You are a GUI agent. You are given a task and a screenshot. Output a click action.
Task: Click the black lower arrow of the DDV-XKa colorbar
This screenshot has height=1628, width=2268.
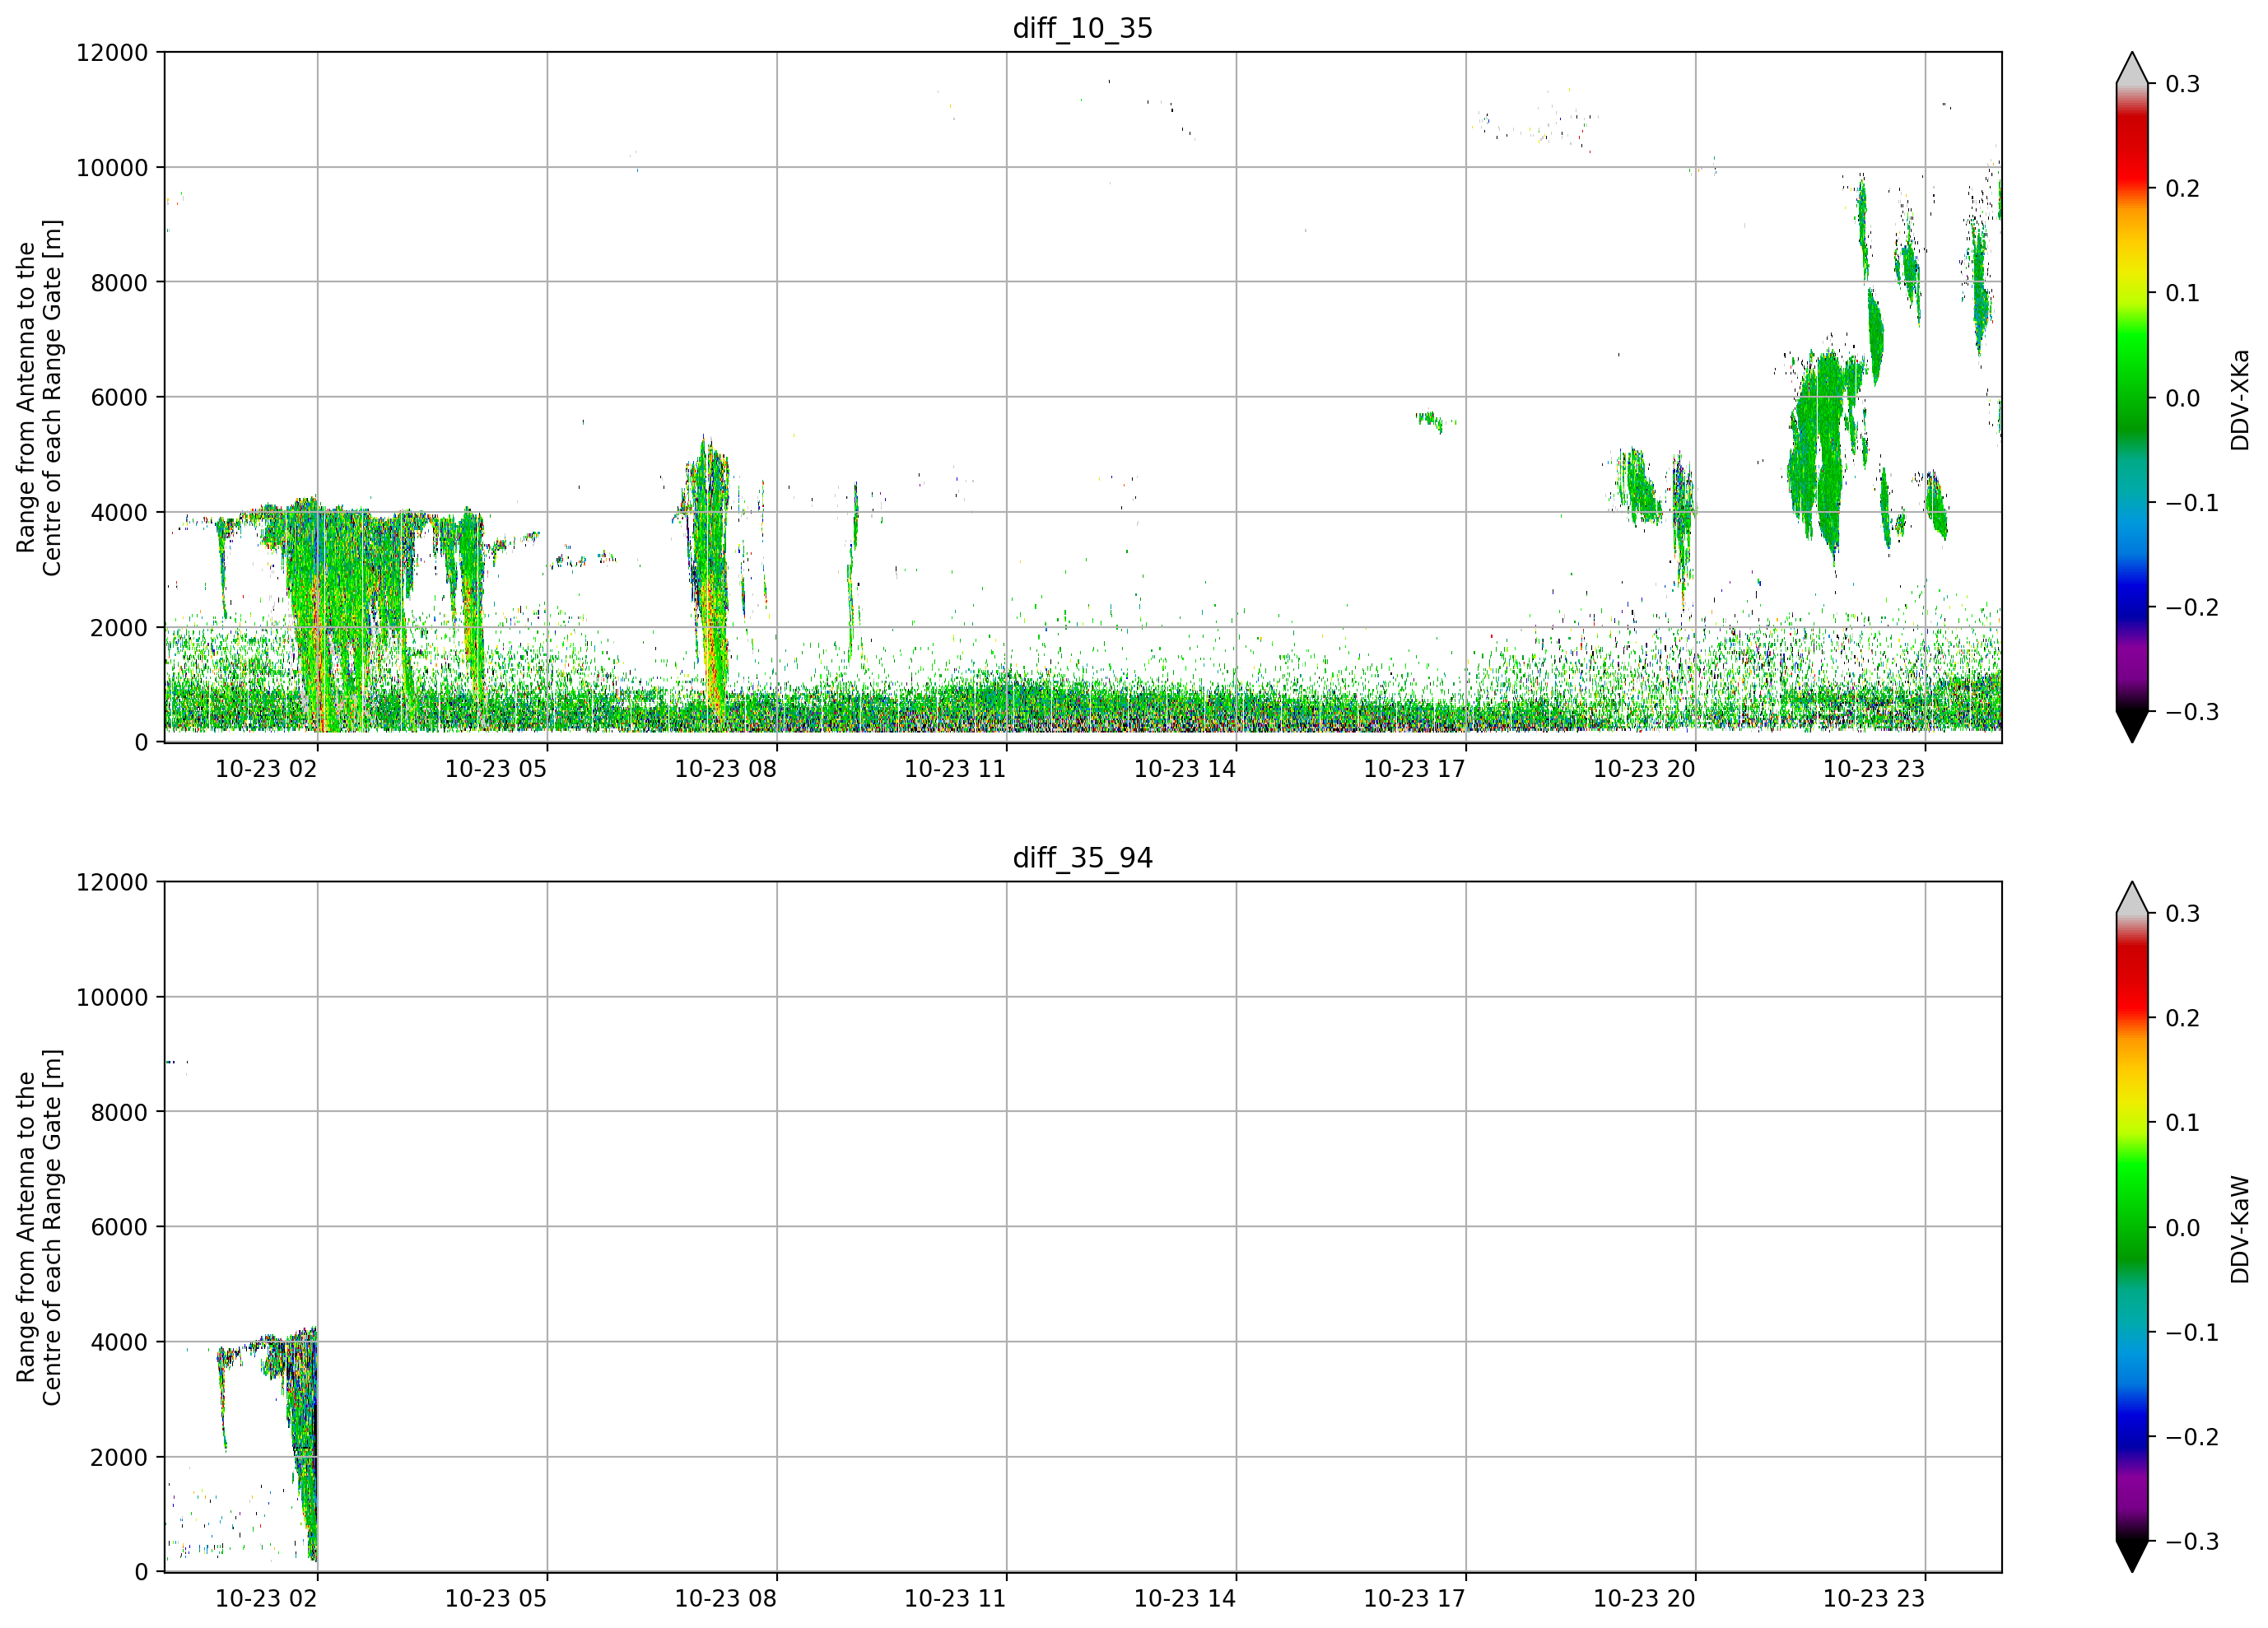coord(2132,726)
